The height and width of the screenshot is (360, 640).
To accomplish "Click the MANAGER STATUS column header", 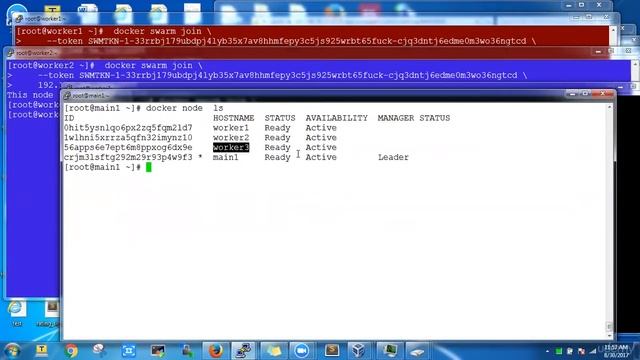I will [x=413, y=118].
